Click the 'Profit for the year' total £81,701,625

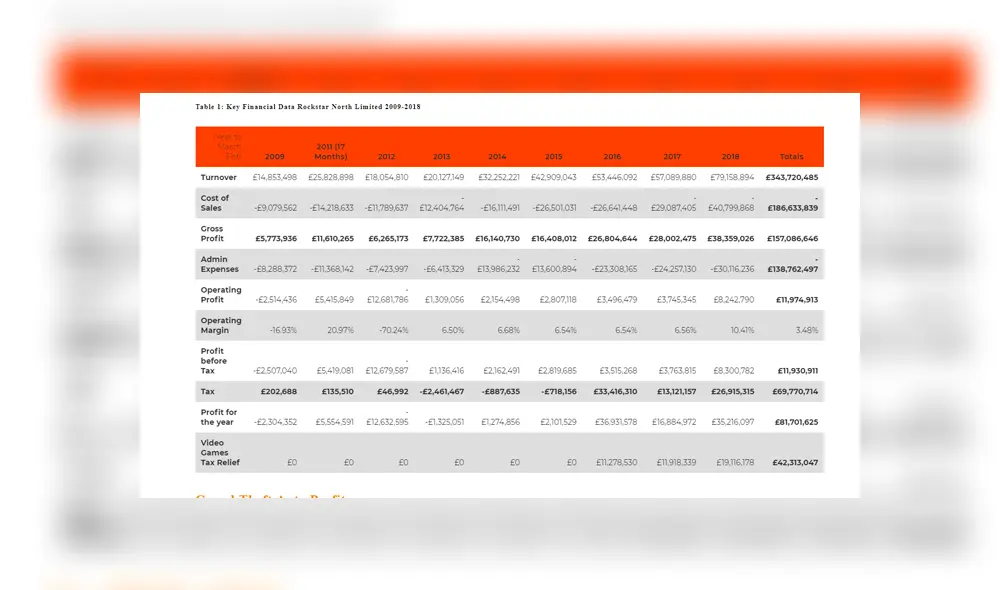tap(796, 422)
